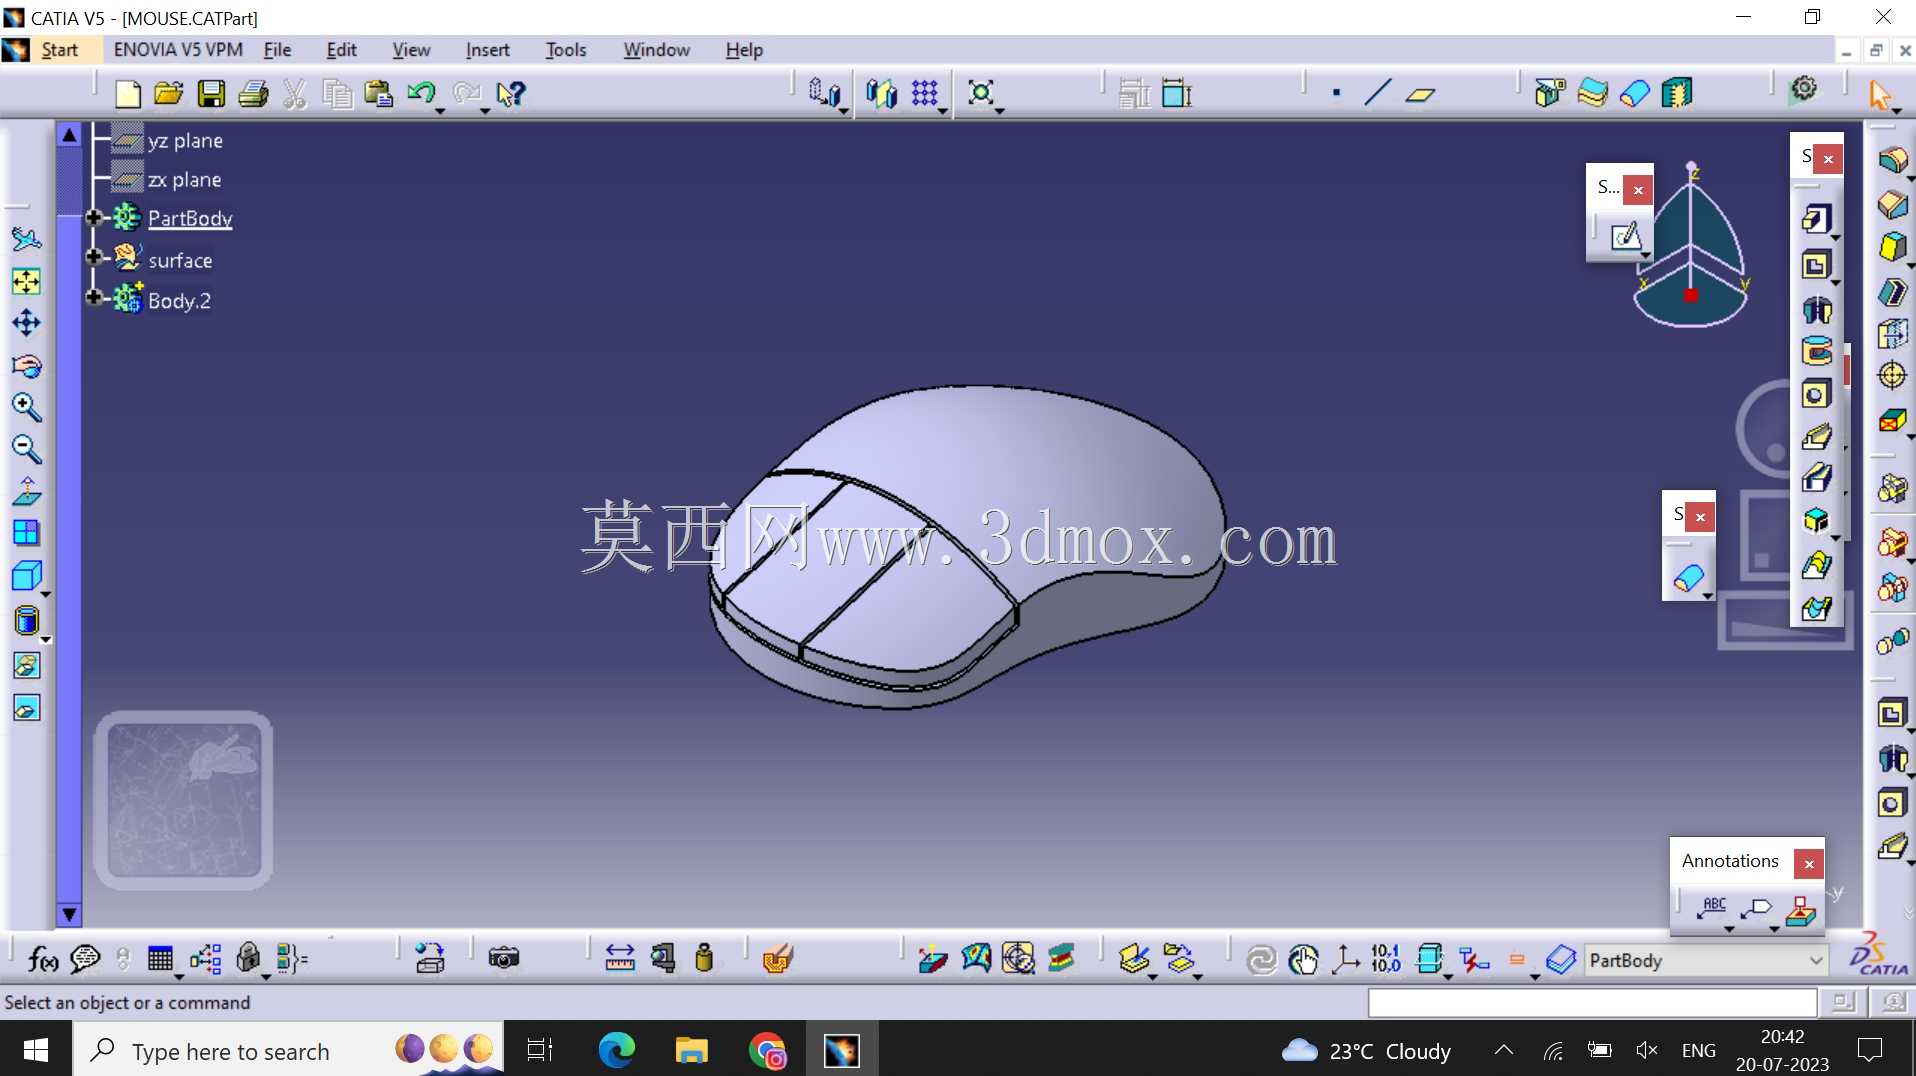Image resolution: width=1916 pixels, height=1076 pixels.
Task: Open the weather widget showing 23°C Cloudy
Action: (1366, 1051)
